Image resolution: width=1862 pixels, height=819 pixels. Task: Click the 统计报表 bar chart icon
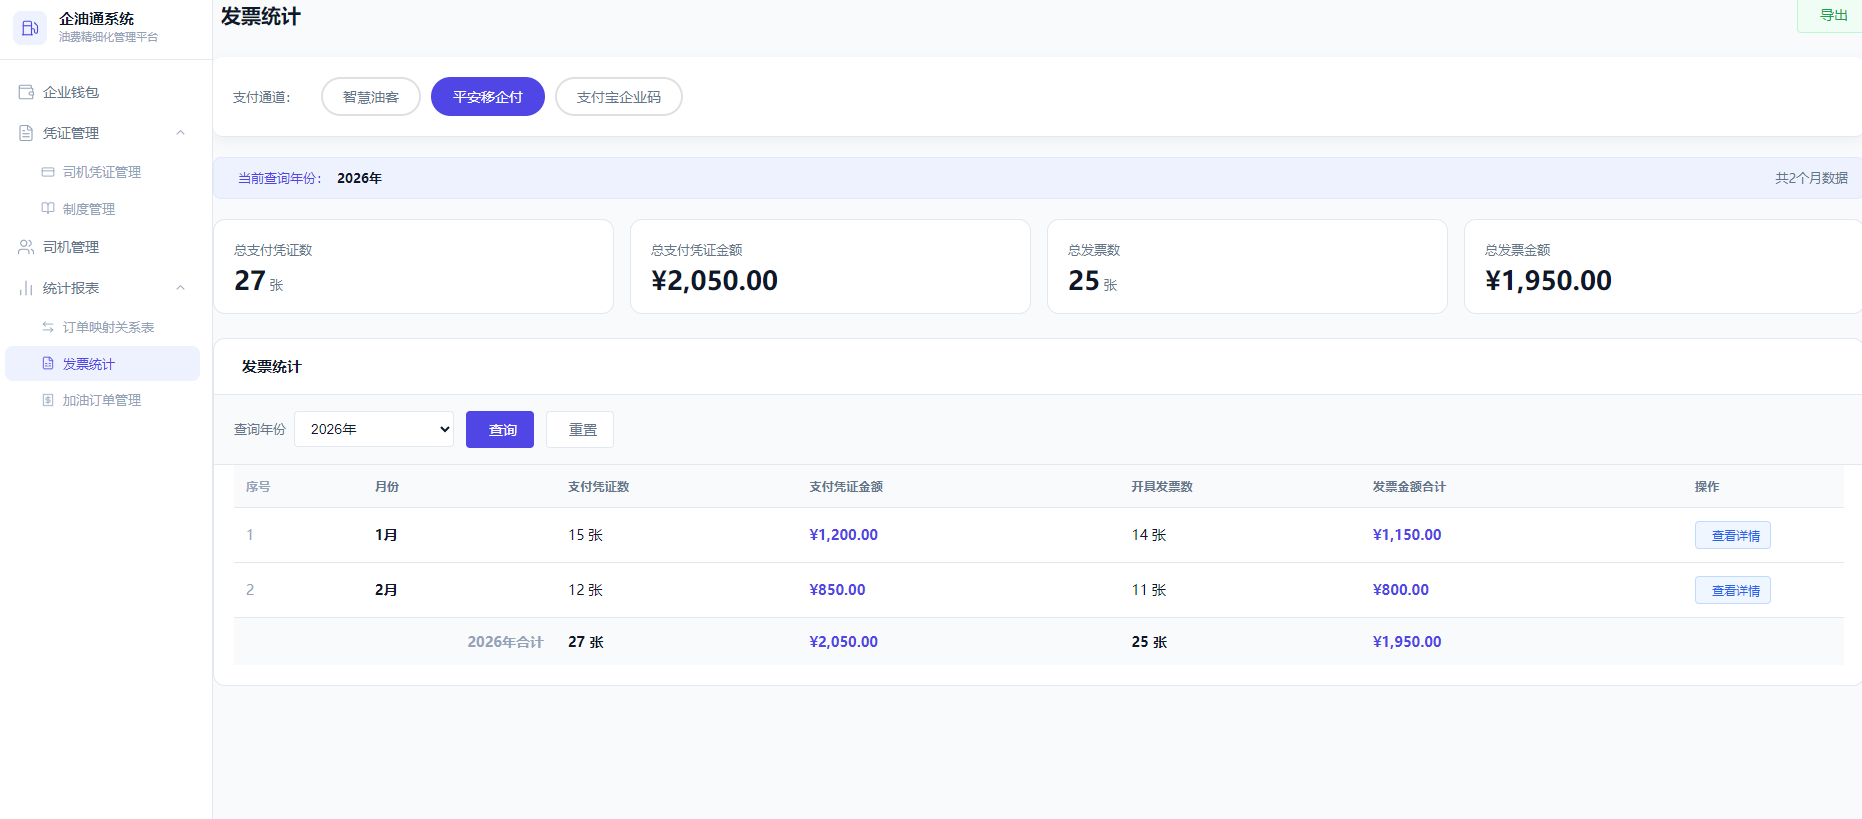[x=26, y=288]
